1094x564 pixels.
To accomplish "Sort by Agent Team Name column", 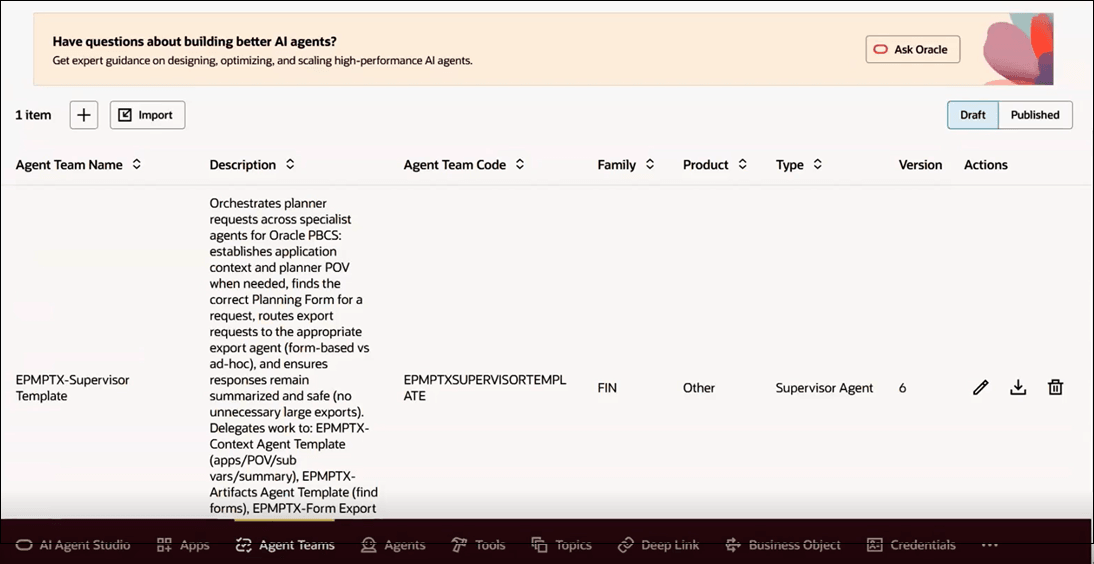I will coord(137,165).
